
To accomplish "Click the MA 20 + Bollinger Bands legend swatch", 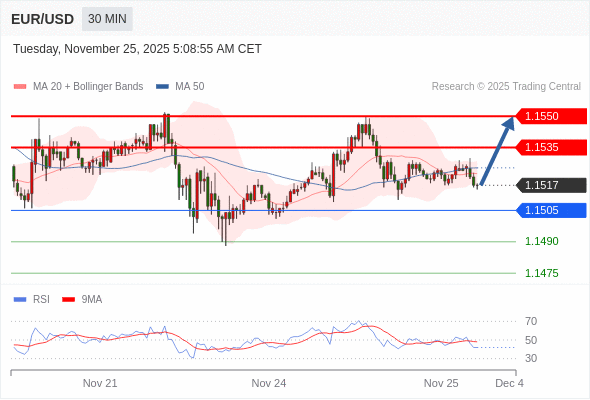I will (x=20, y=87).
